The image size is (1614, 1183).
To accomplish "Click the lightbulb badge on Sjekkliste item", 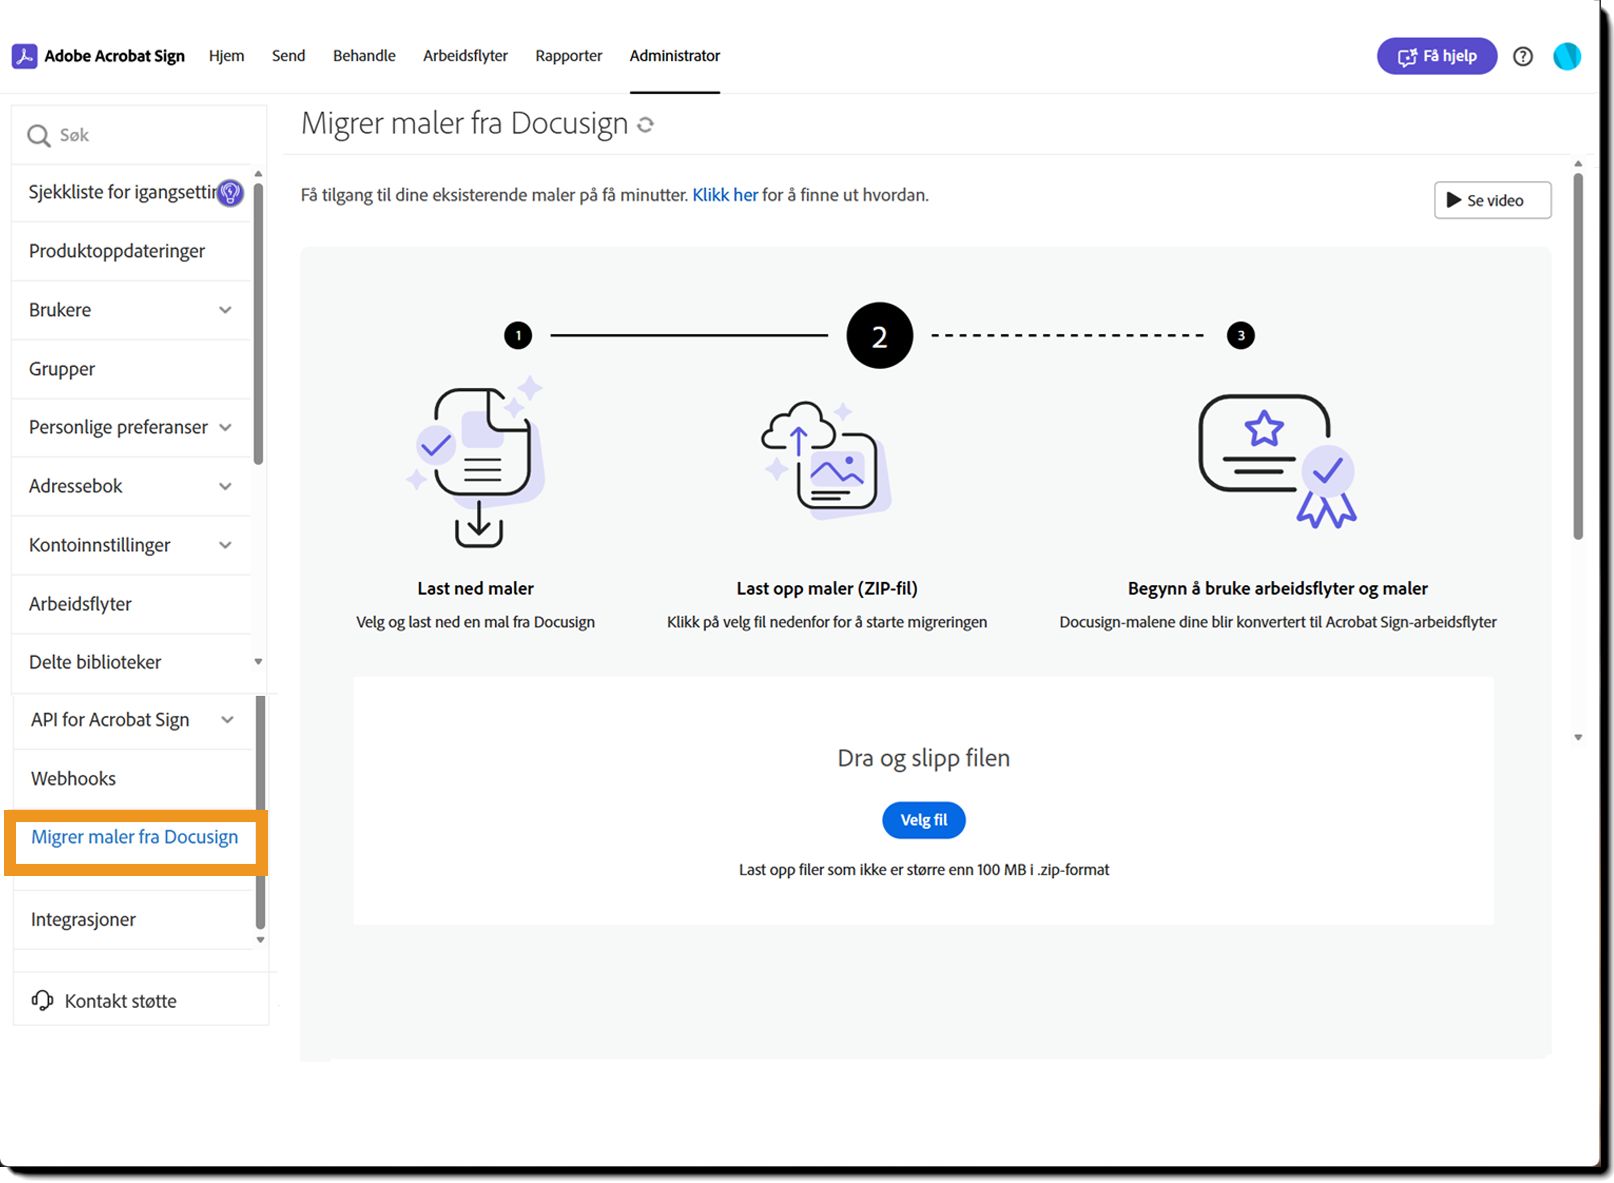I will [x=230, y=193].
